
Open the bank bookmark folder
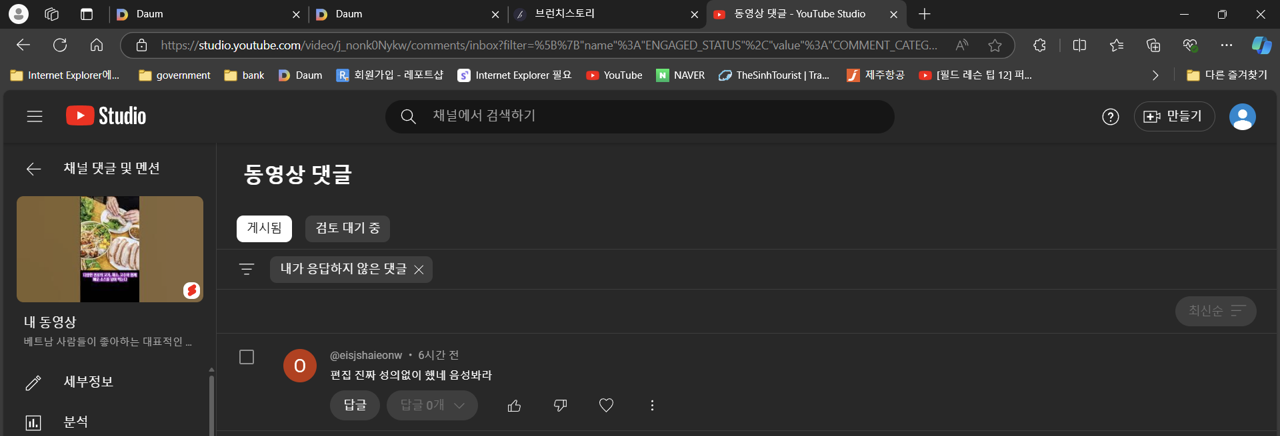244,75
